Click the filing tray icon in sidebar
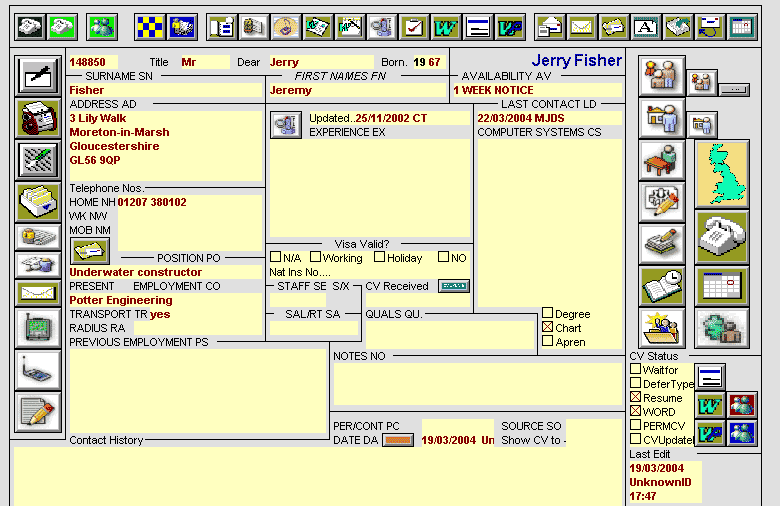 click(38, 202)
